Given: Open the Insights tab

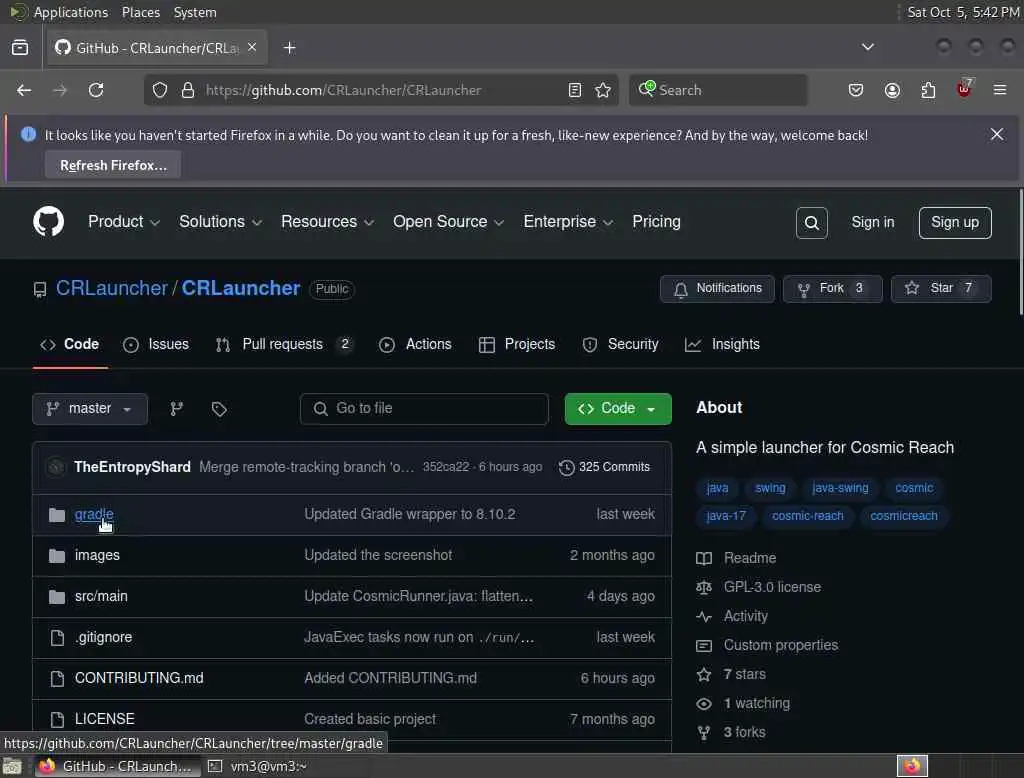Looking at the screenshot, I should click(x=722, y=344).
